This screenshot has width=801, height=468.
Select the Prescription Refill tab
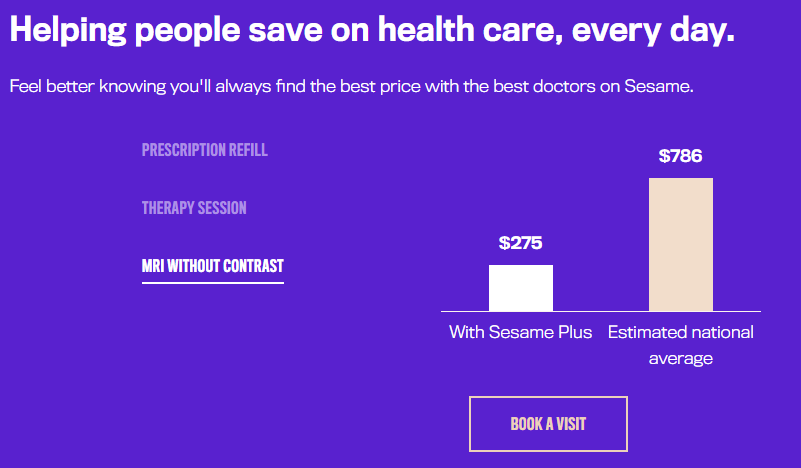[204, 150]
